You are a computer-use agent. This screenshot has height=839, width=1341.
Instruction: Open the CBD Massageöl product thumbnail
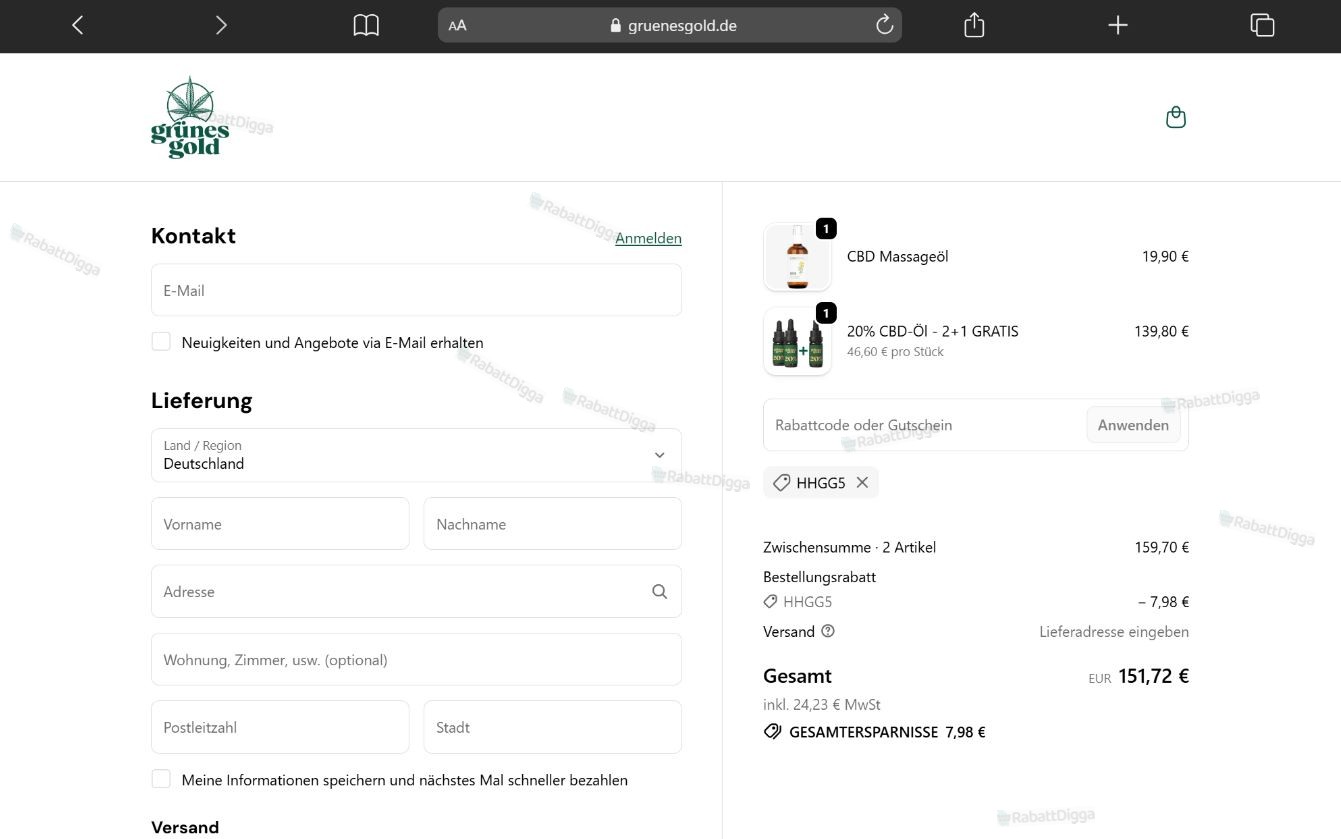coord(797,257)
